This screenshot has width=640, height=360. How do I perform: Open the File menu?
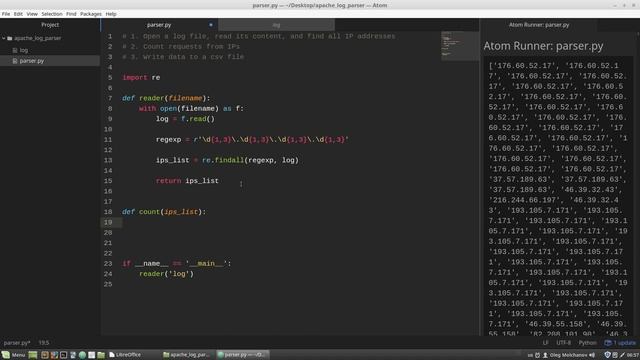[x=6, y=14]
